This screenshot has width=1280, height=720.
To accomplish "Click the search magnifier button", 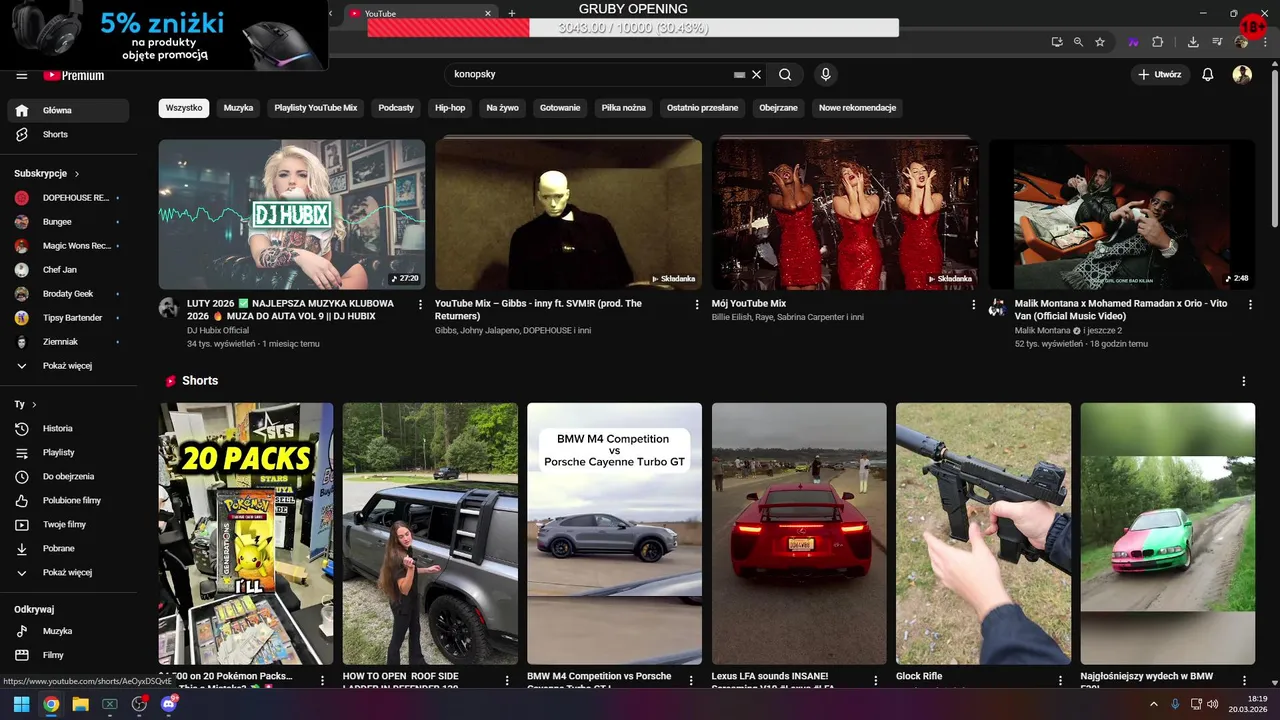I will coord(785,74).
